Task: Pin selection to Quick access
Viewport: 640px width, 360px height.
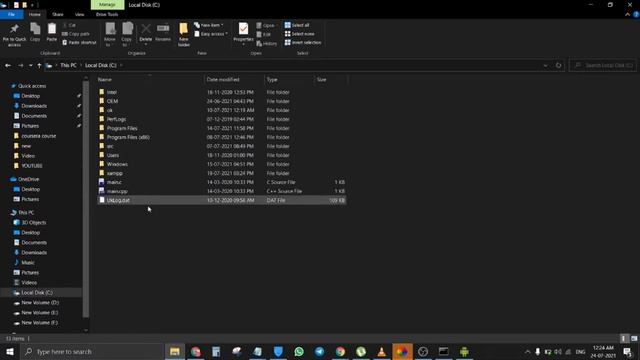Action: (x=14, y=34)
